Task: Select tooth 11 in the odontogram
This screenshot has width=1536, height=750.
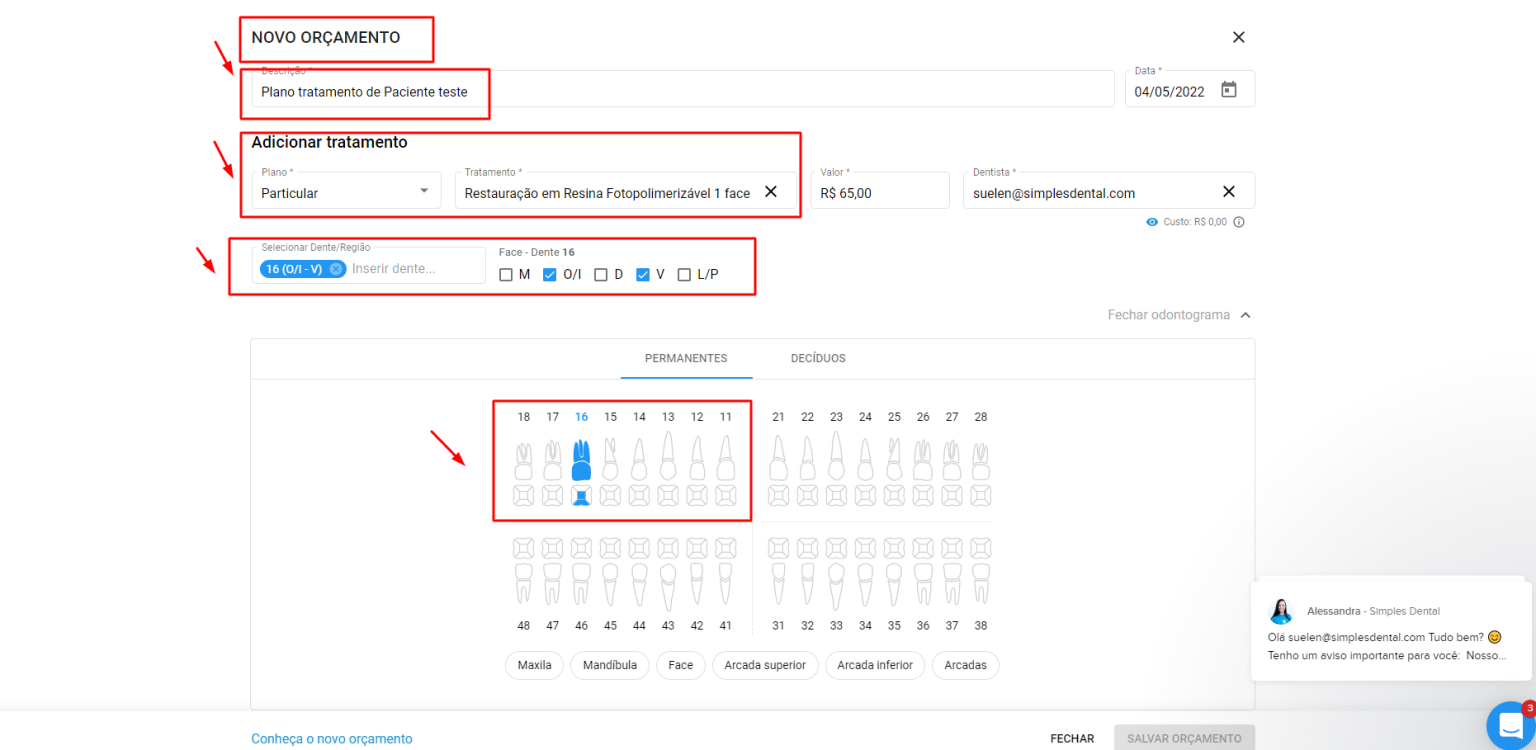Action: [726, 460]
